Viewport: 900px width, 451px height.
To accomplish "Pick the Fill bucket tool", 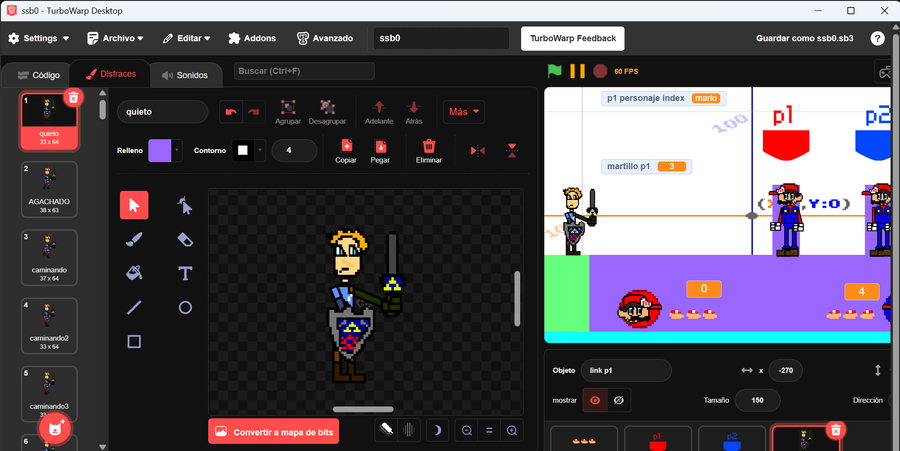I will pos(134,273).
